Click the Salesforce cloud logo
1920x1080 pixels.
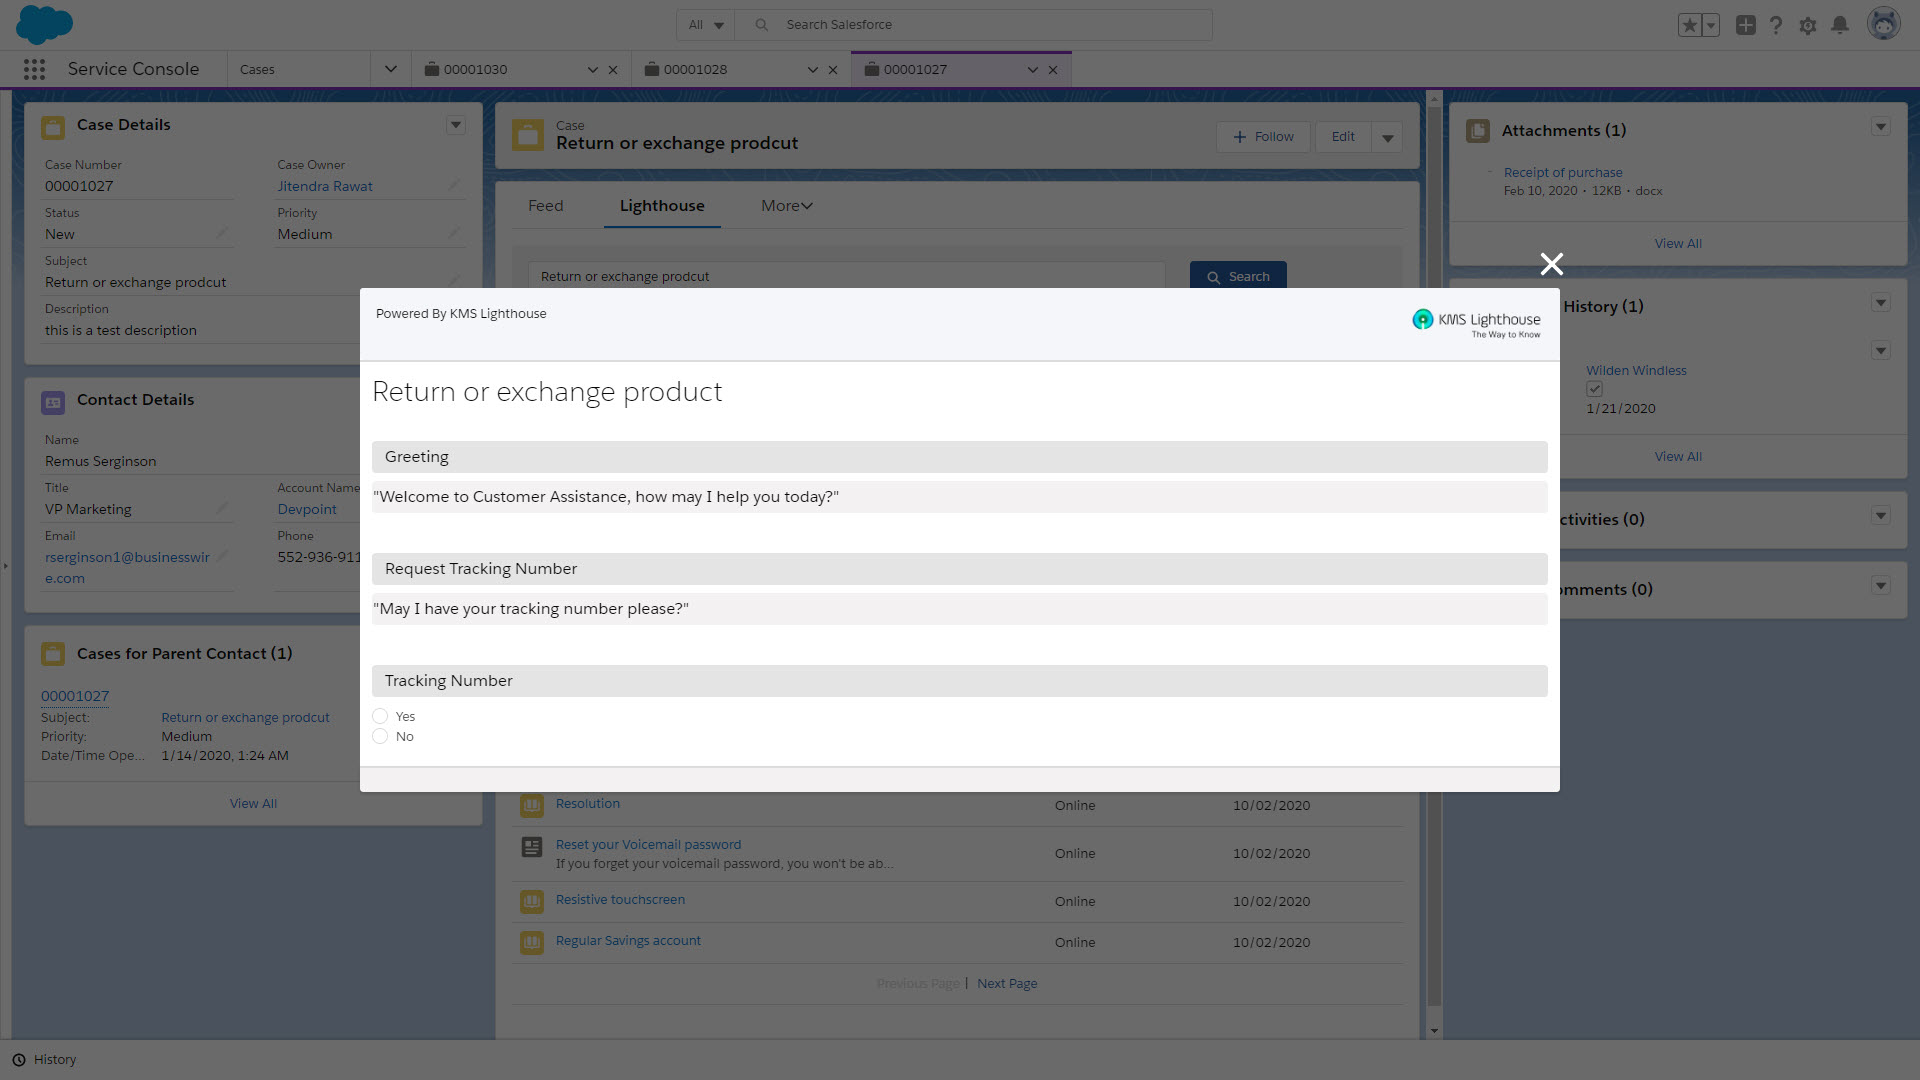coord(44,24)
